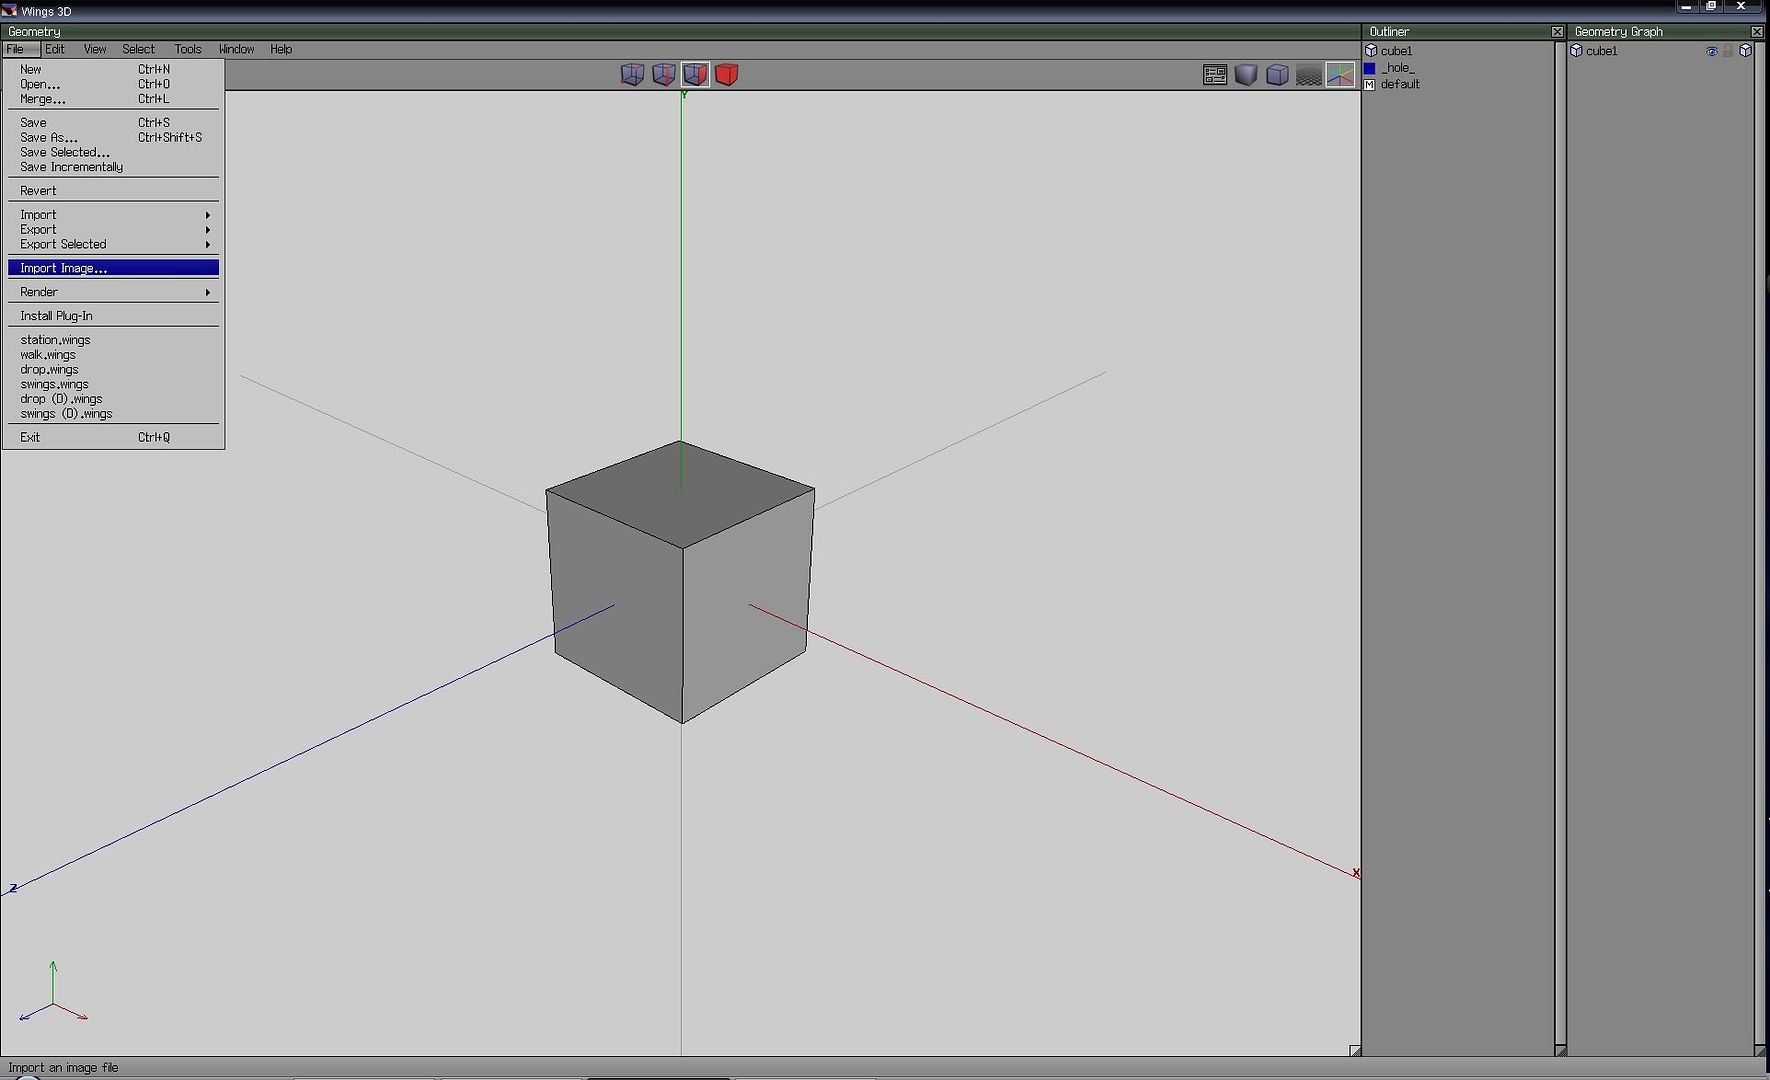Open recent file walk.wings

coord(113,355)
